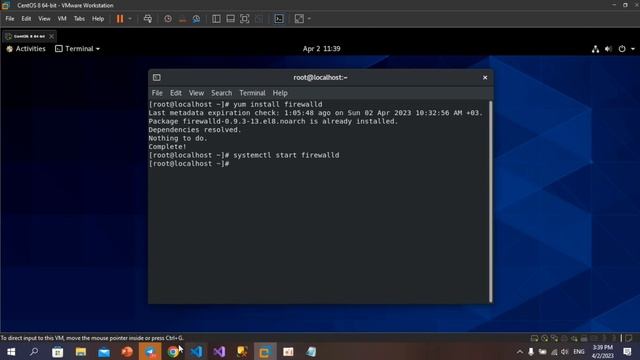Open the Windows notification center
Viewport: 640px width, 360px height.
[627, 351]
